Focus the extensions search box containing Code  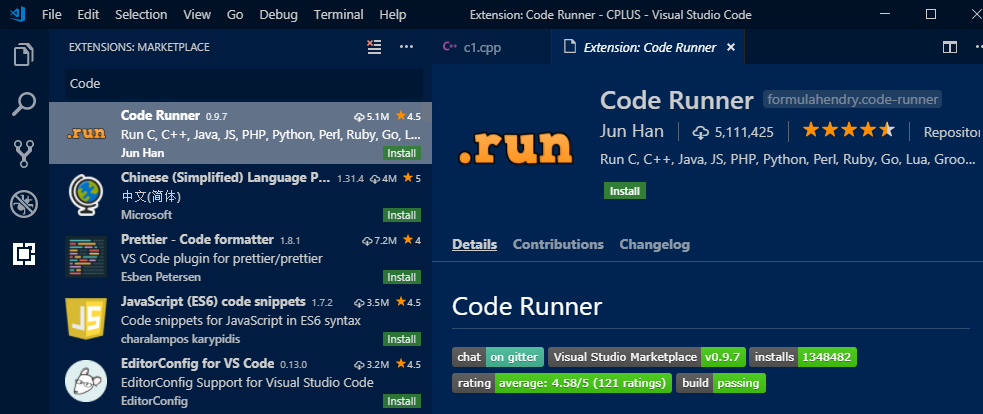(244, 83)
